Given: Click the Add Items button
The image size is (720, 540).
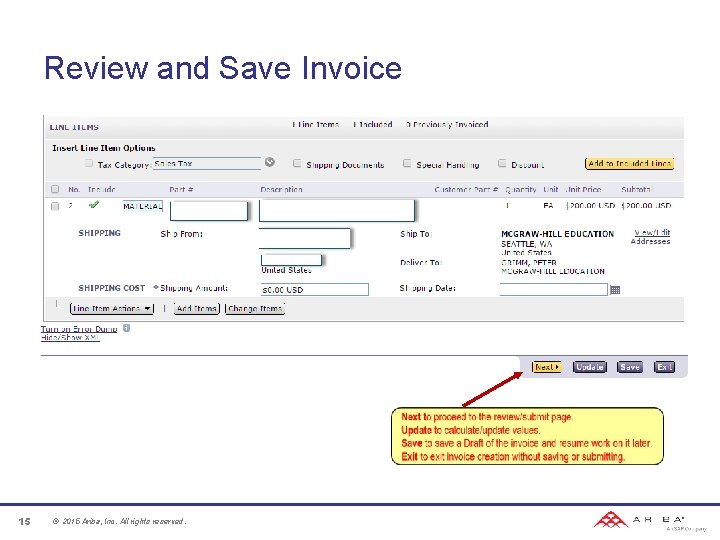Looking at the screenshot, I should coord(197,308).
